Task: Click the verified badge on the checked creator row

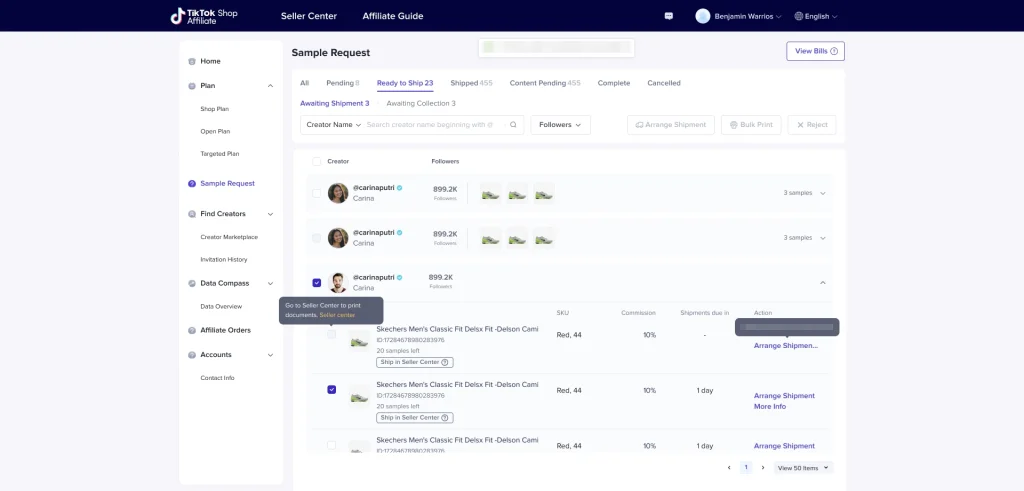Action: click(400, 277)
